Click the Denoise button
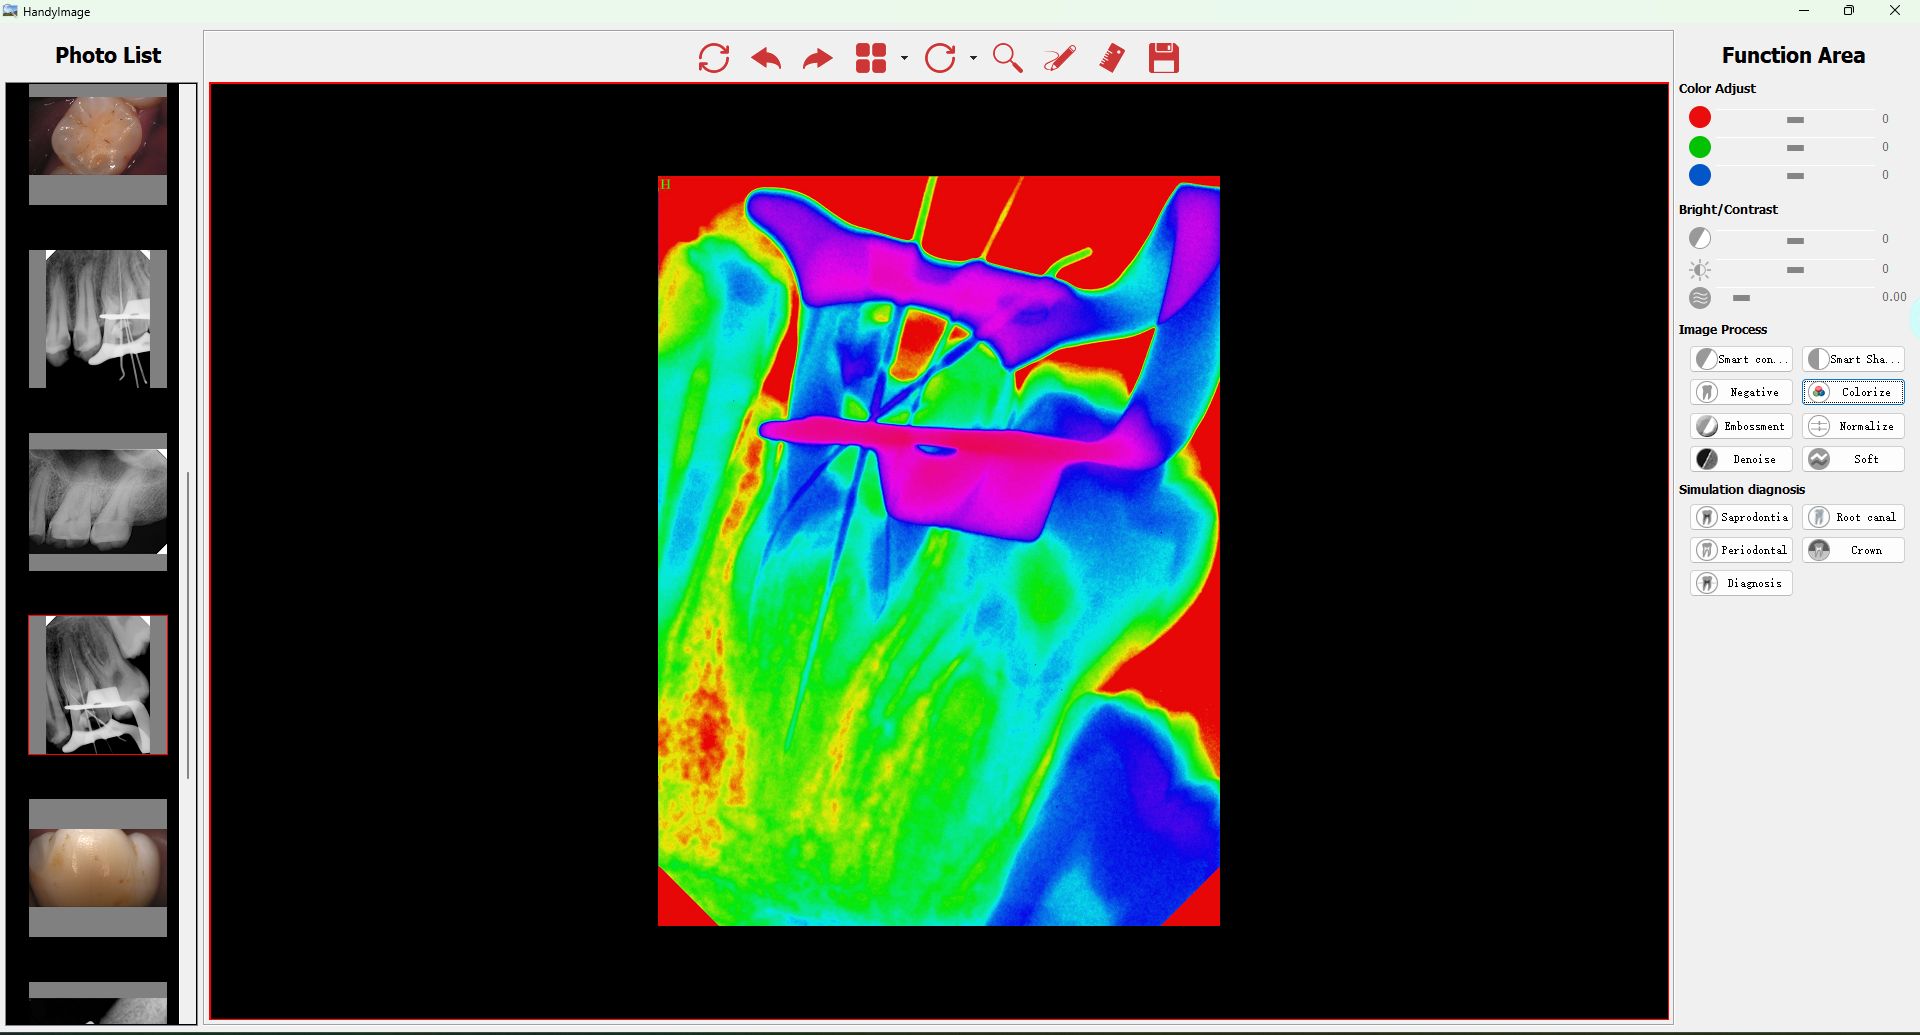The width and height of the screenshot is (1920, 1035). coord(1741,459)
